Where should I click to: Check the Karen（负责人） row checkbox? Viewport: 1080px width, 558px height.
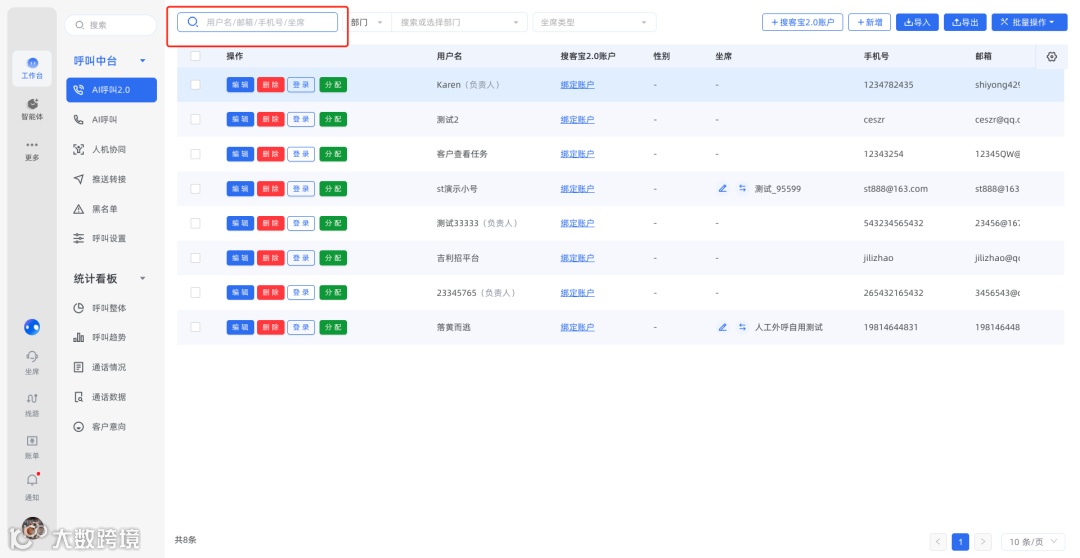coord(196,85)
